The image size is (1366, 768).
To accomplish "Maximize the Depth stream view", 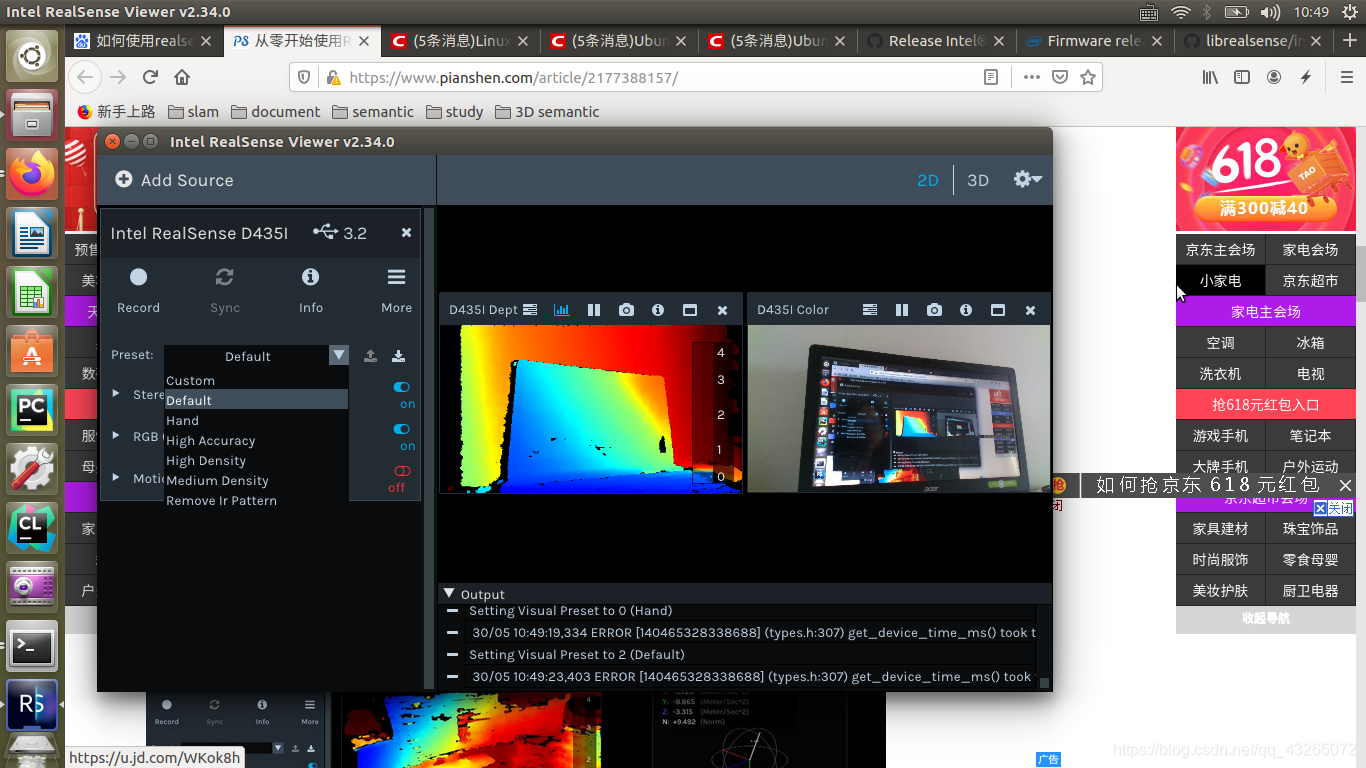I will click(x=690, y=310).
